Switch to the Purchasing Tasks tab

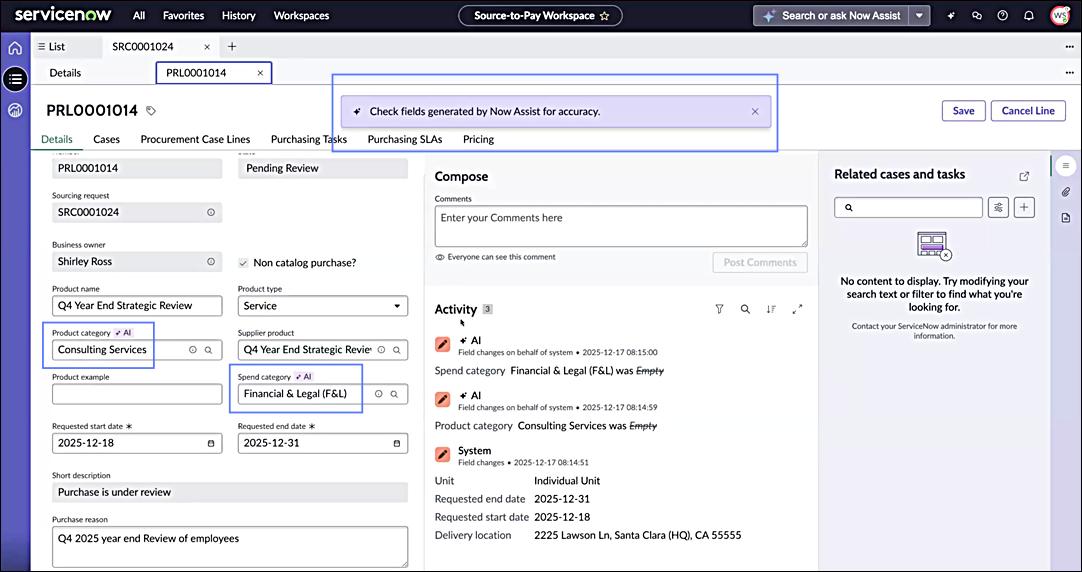[x=308, y=139]
